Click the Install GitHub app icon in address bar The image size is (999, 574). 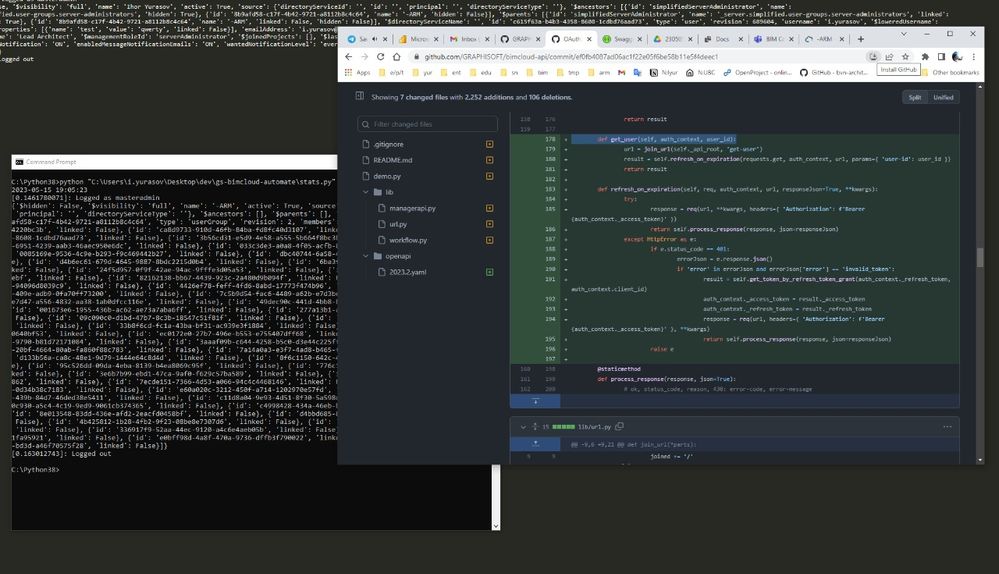pyautogui.click(x=873, y=57)
